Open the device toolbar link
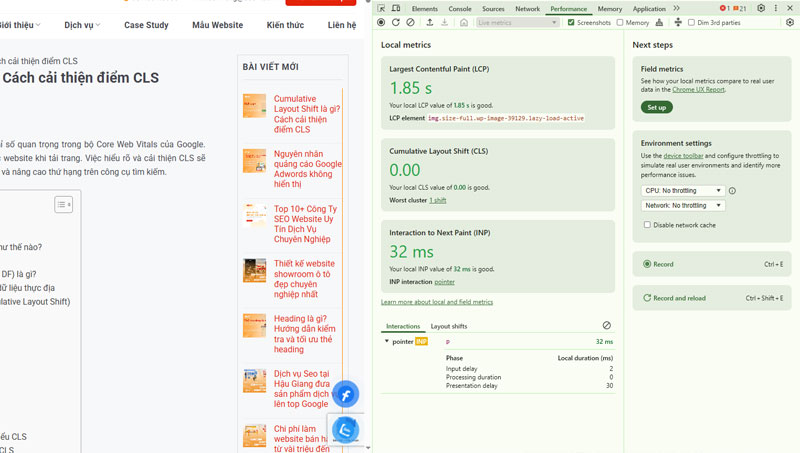This screenshot has width=800, height=453. (683, 156)
